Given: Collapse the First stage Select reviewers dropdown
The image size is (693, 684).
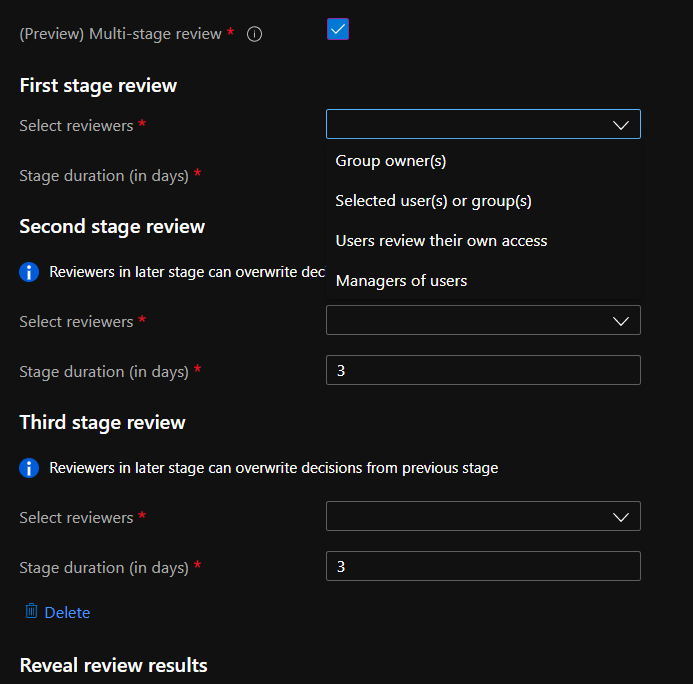Looking at the screenshot, I should point(620,125).
